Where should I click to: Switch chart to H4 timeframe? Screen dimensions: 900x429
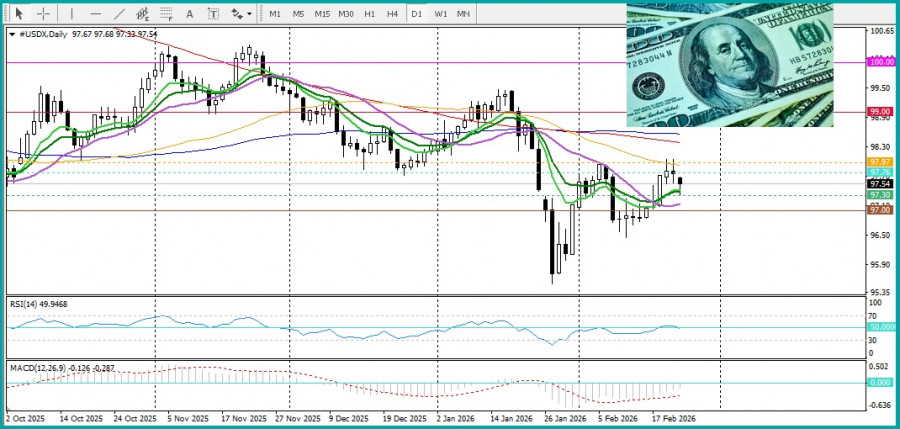pos(393,14)
